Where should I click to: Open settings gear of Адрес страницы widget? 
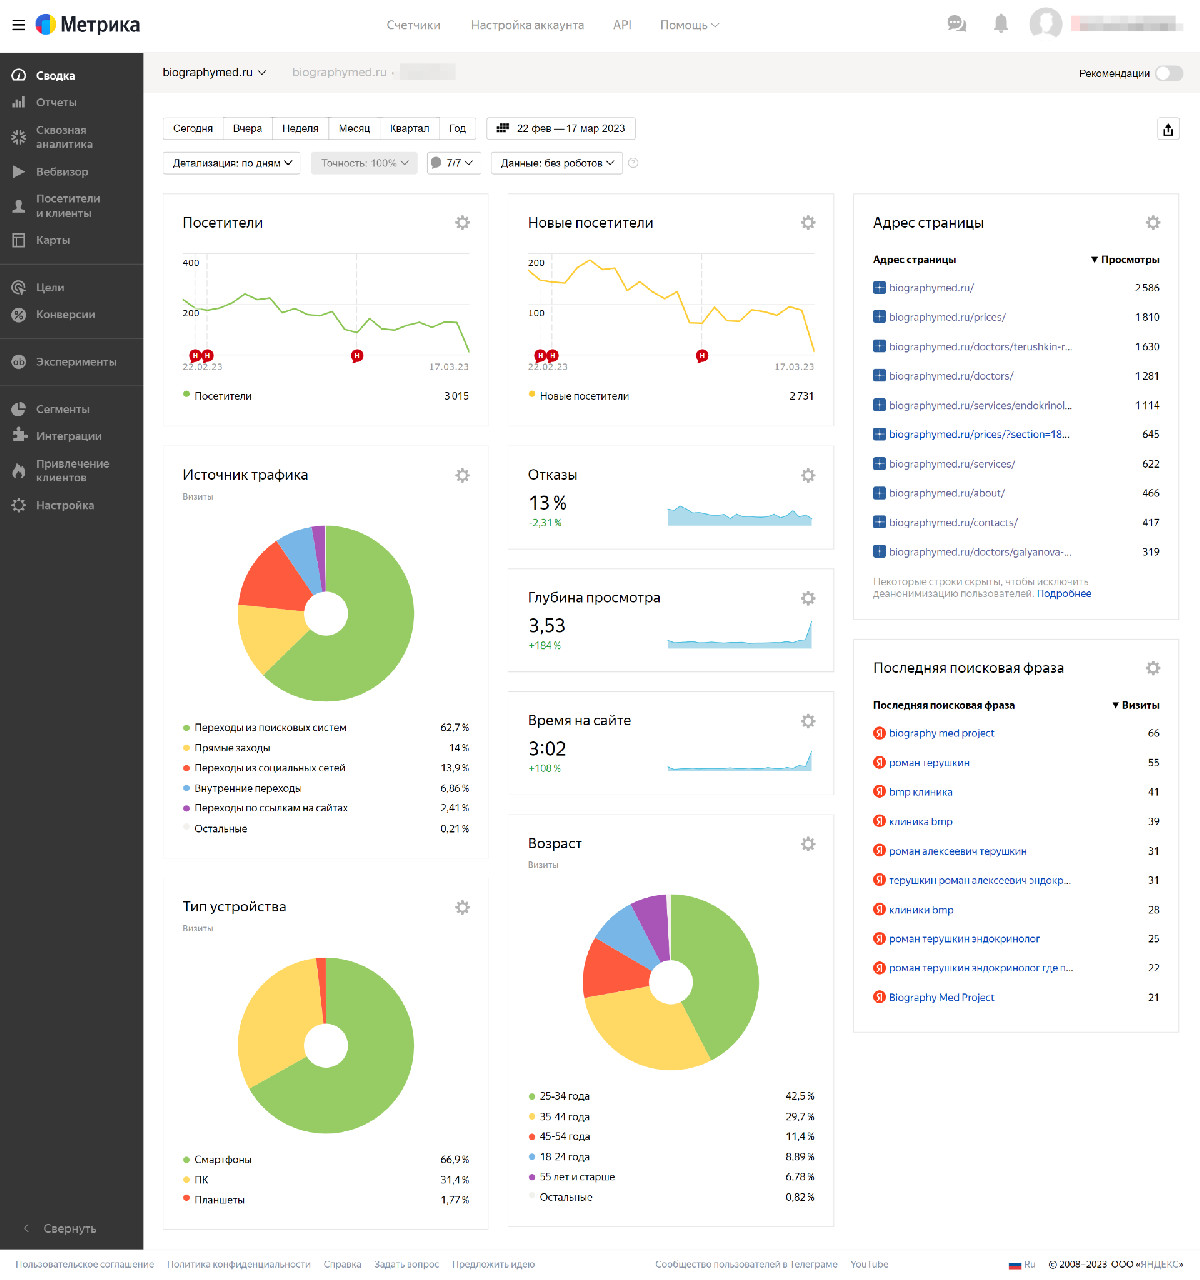pos(1153,223)
